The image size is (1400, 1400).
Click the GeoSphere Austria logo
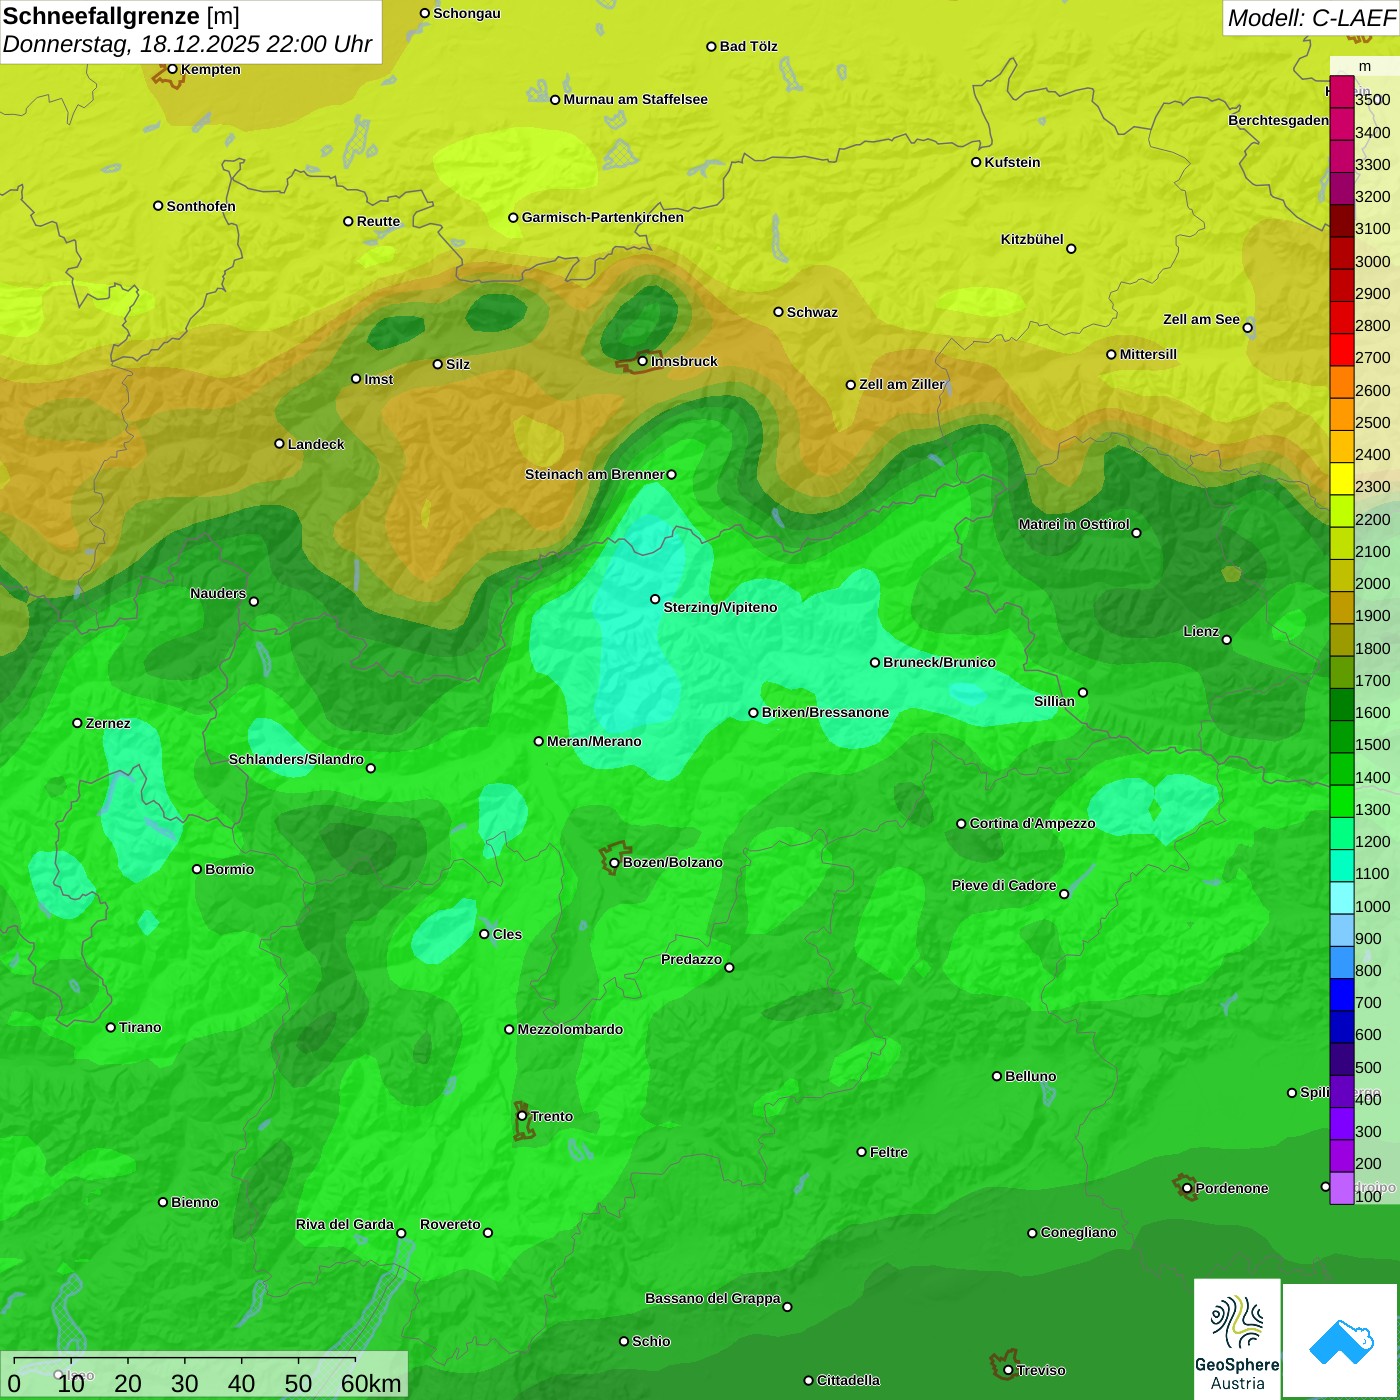(1237, 1341)
